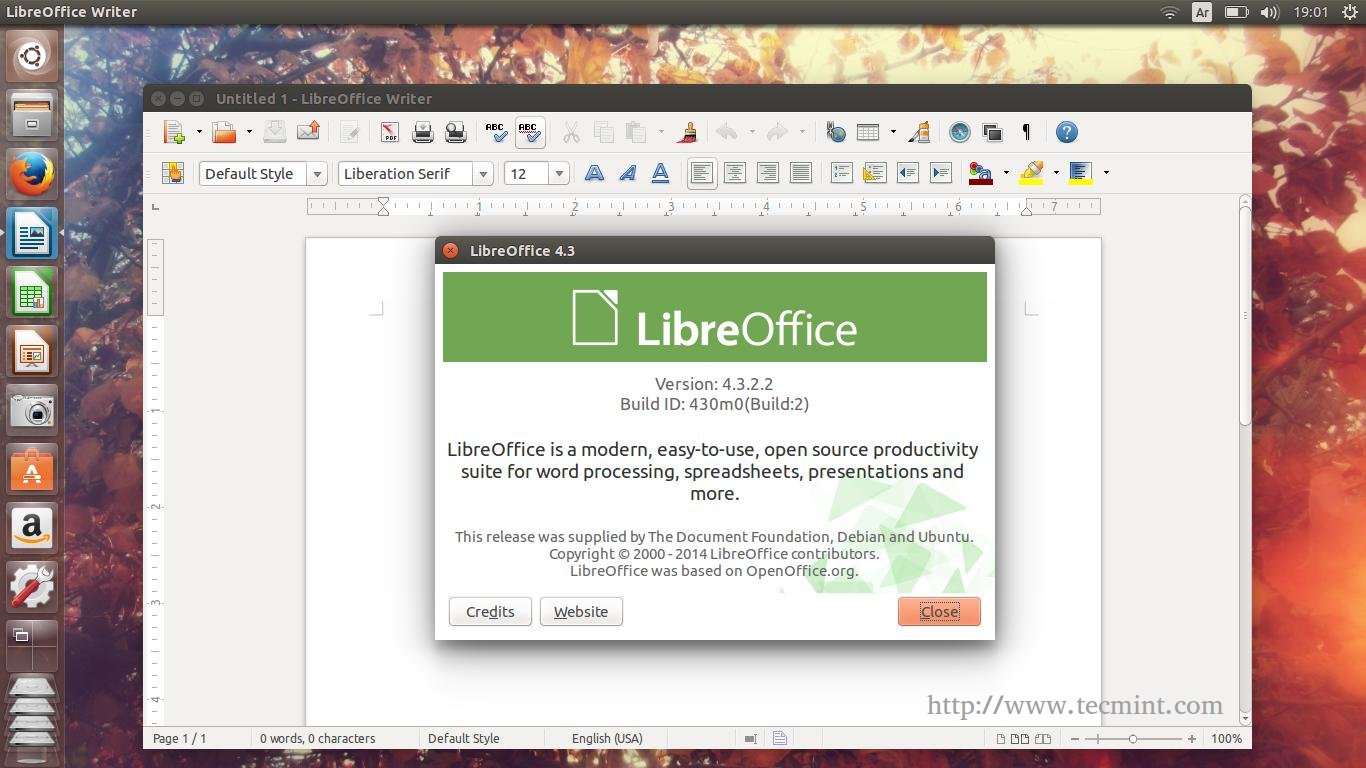The height and width of the screenshot is (768, 1366).
Task: Open the Styles and Formatting panel icon
Action: pos(173,173)
